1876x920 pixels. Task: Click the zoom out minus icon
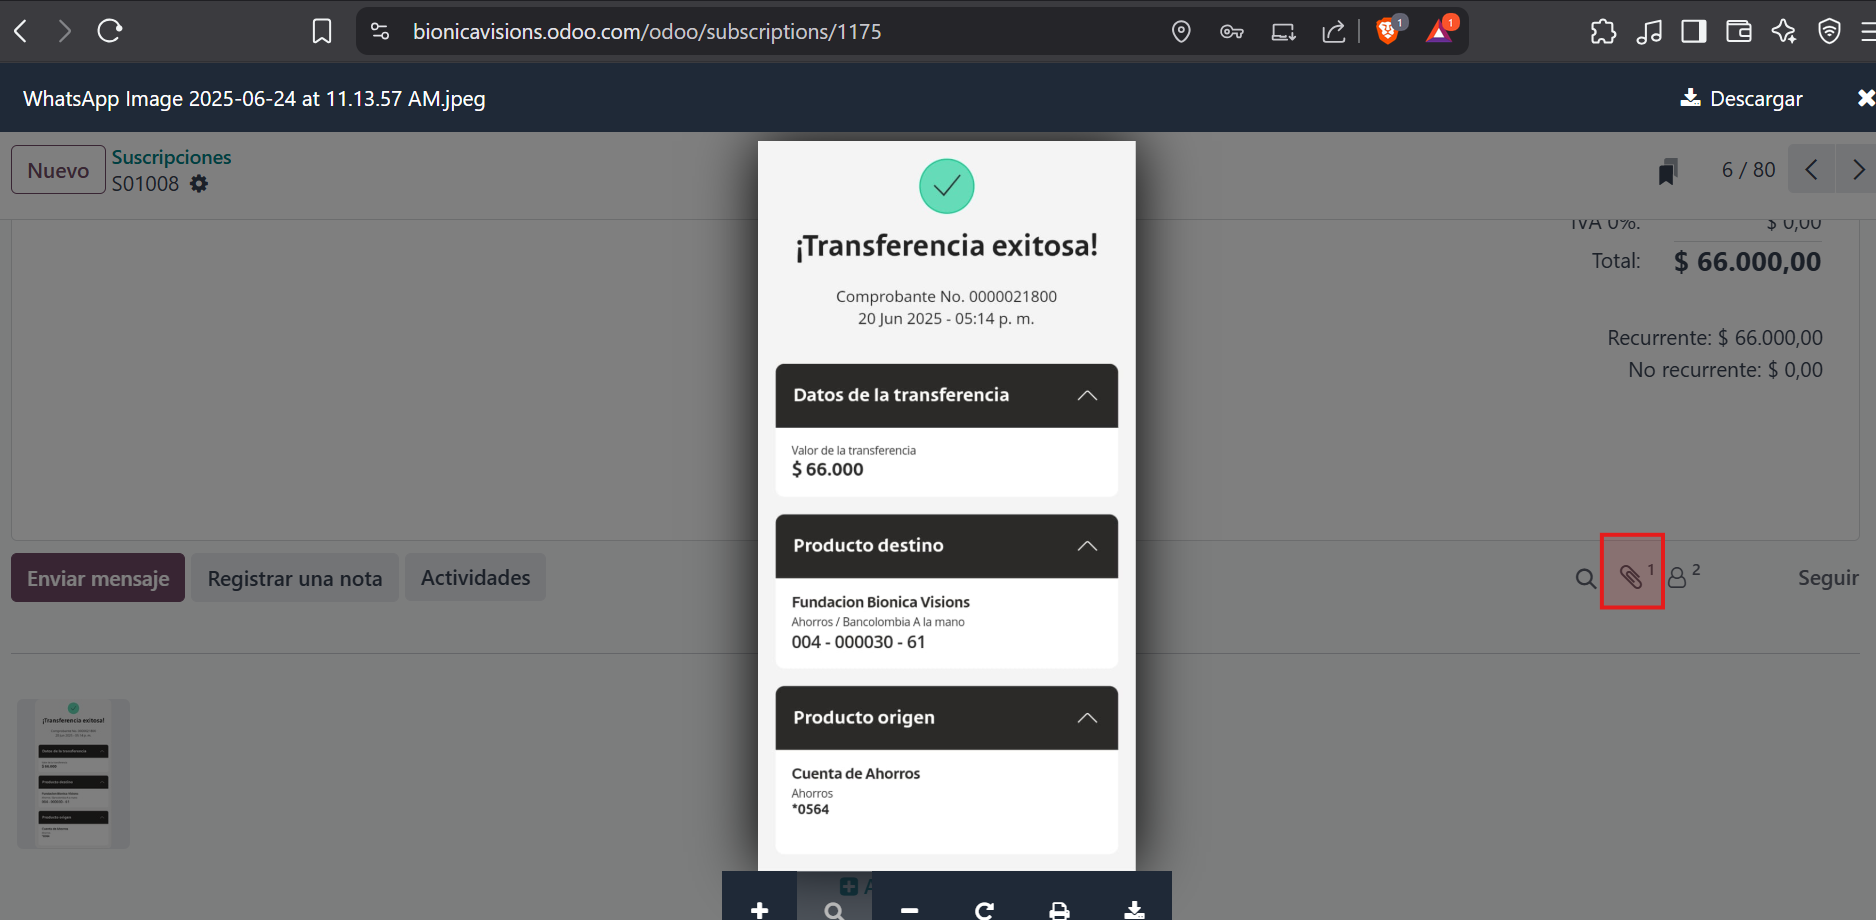tap(909, 909)
